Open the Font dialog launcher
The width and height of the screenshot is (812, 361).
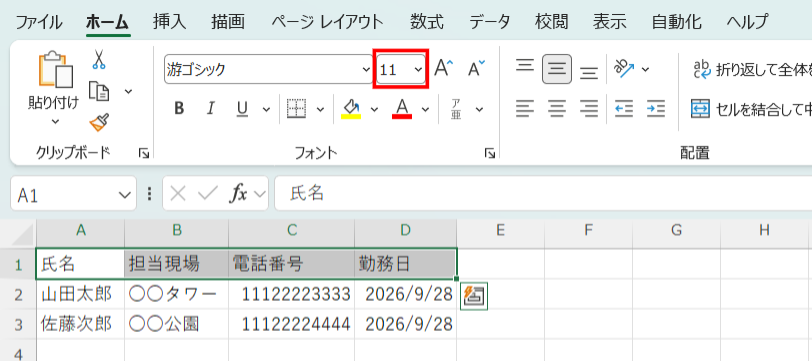pos(489,153)
